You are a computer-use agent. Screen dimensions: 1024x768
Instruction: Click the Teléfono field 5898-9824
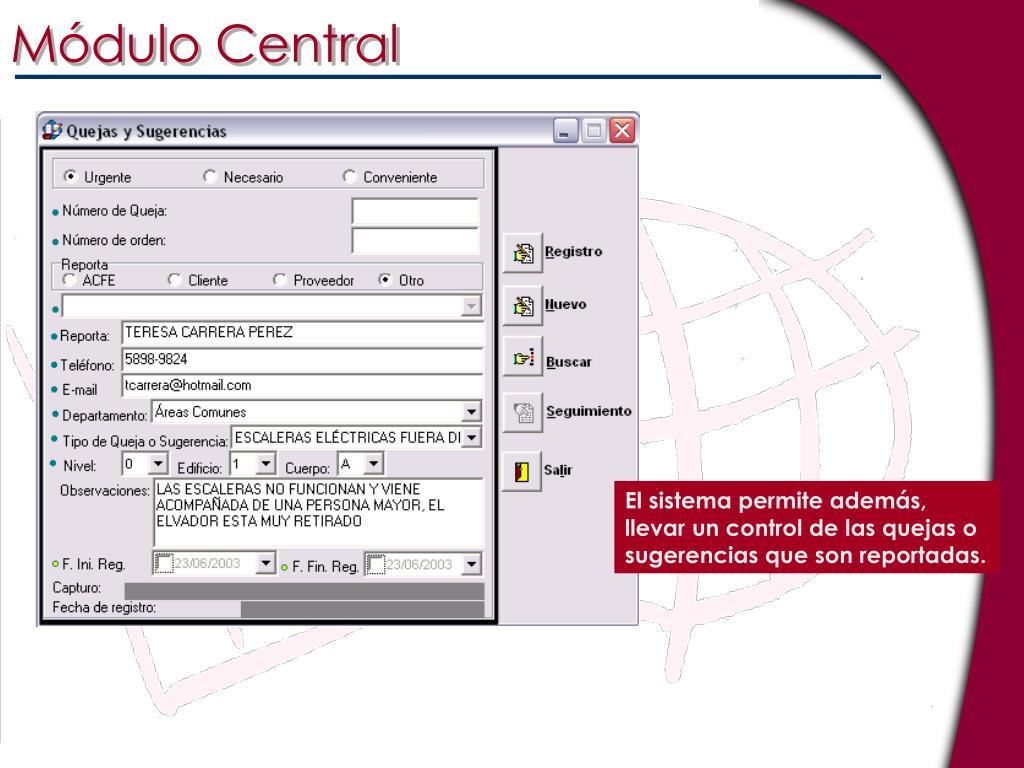(x=302, y=359)
